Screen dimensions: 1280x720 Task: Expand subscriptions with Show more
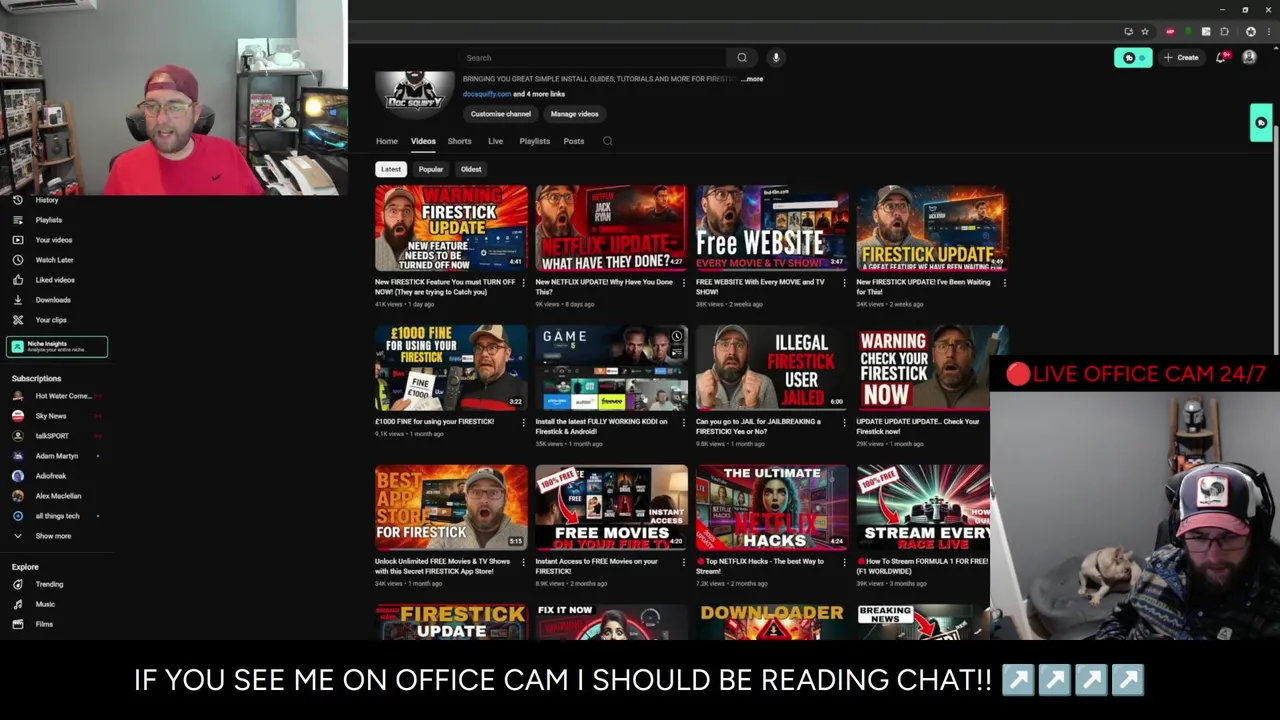pos(53,536)
